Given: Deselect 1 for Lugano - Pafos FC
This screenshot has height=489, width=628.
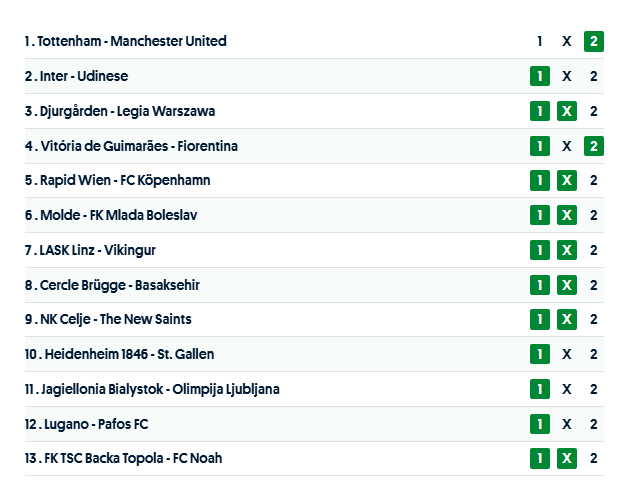Looking at the screenshot, I should [540, 424].
